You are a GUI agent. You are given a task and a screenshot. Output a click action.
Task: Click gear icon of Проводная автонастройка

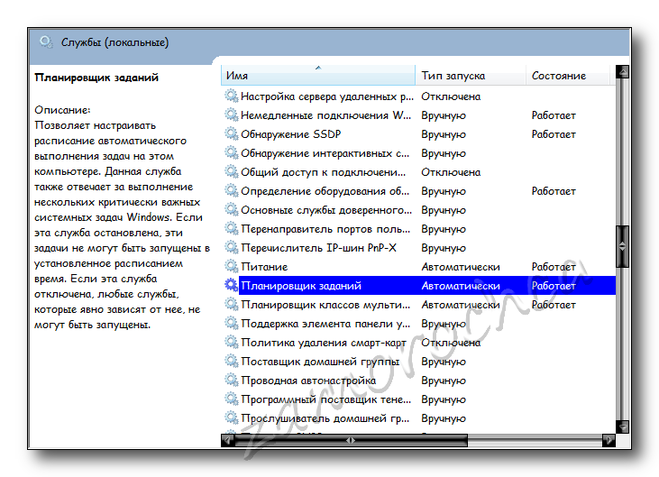[232, 380]
